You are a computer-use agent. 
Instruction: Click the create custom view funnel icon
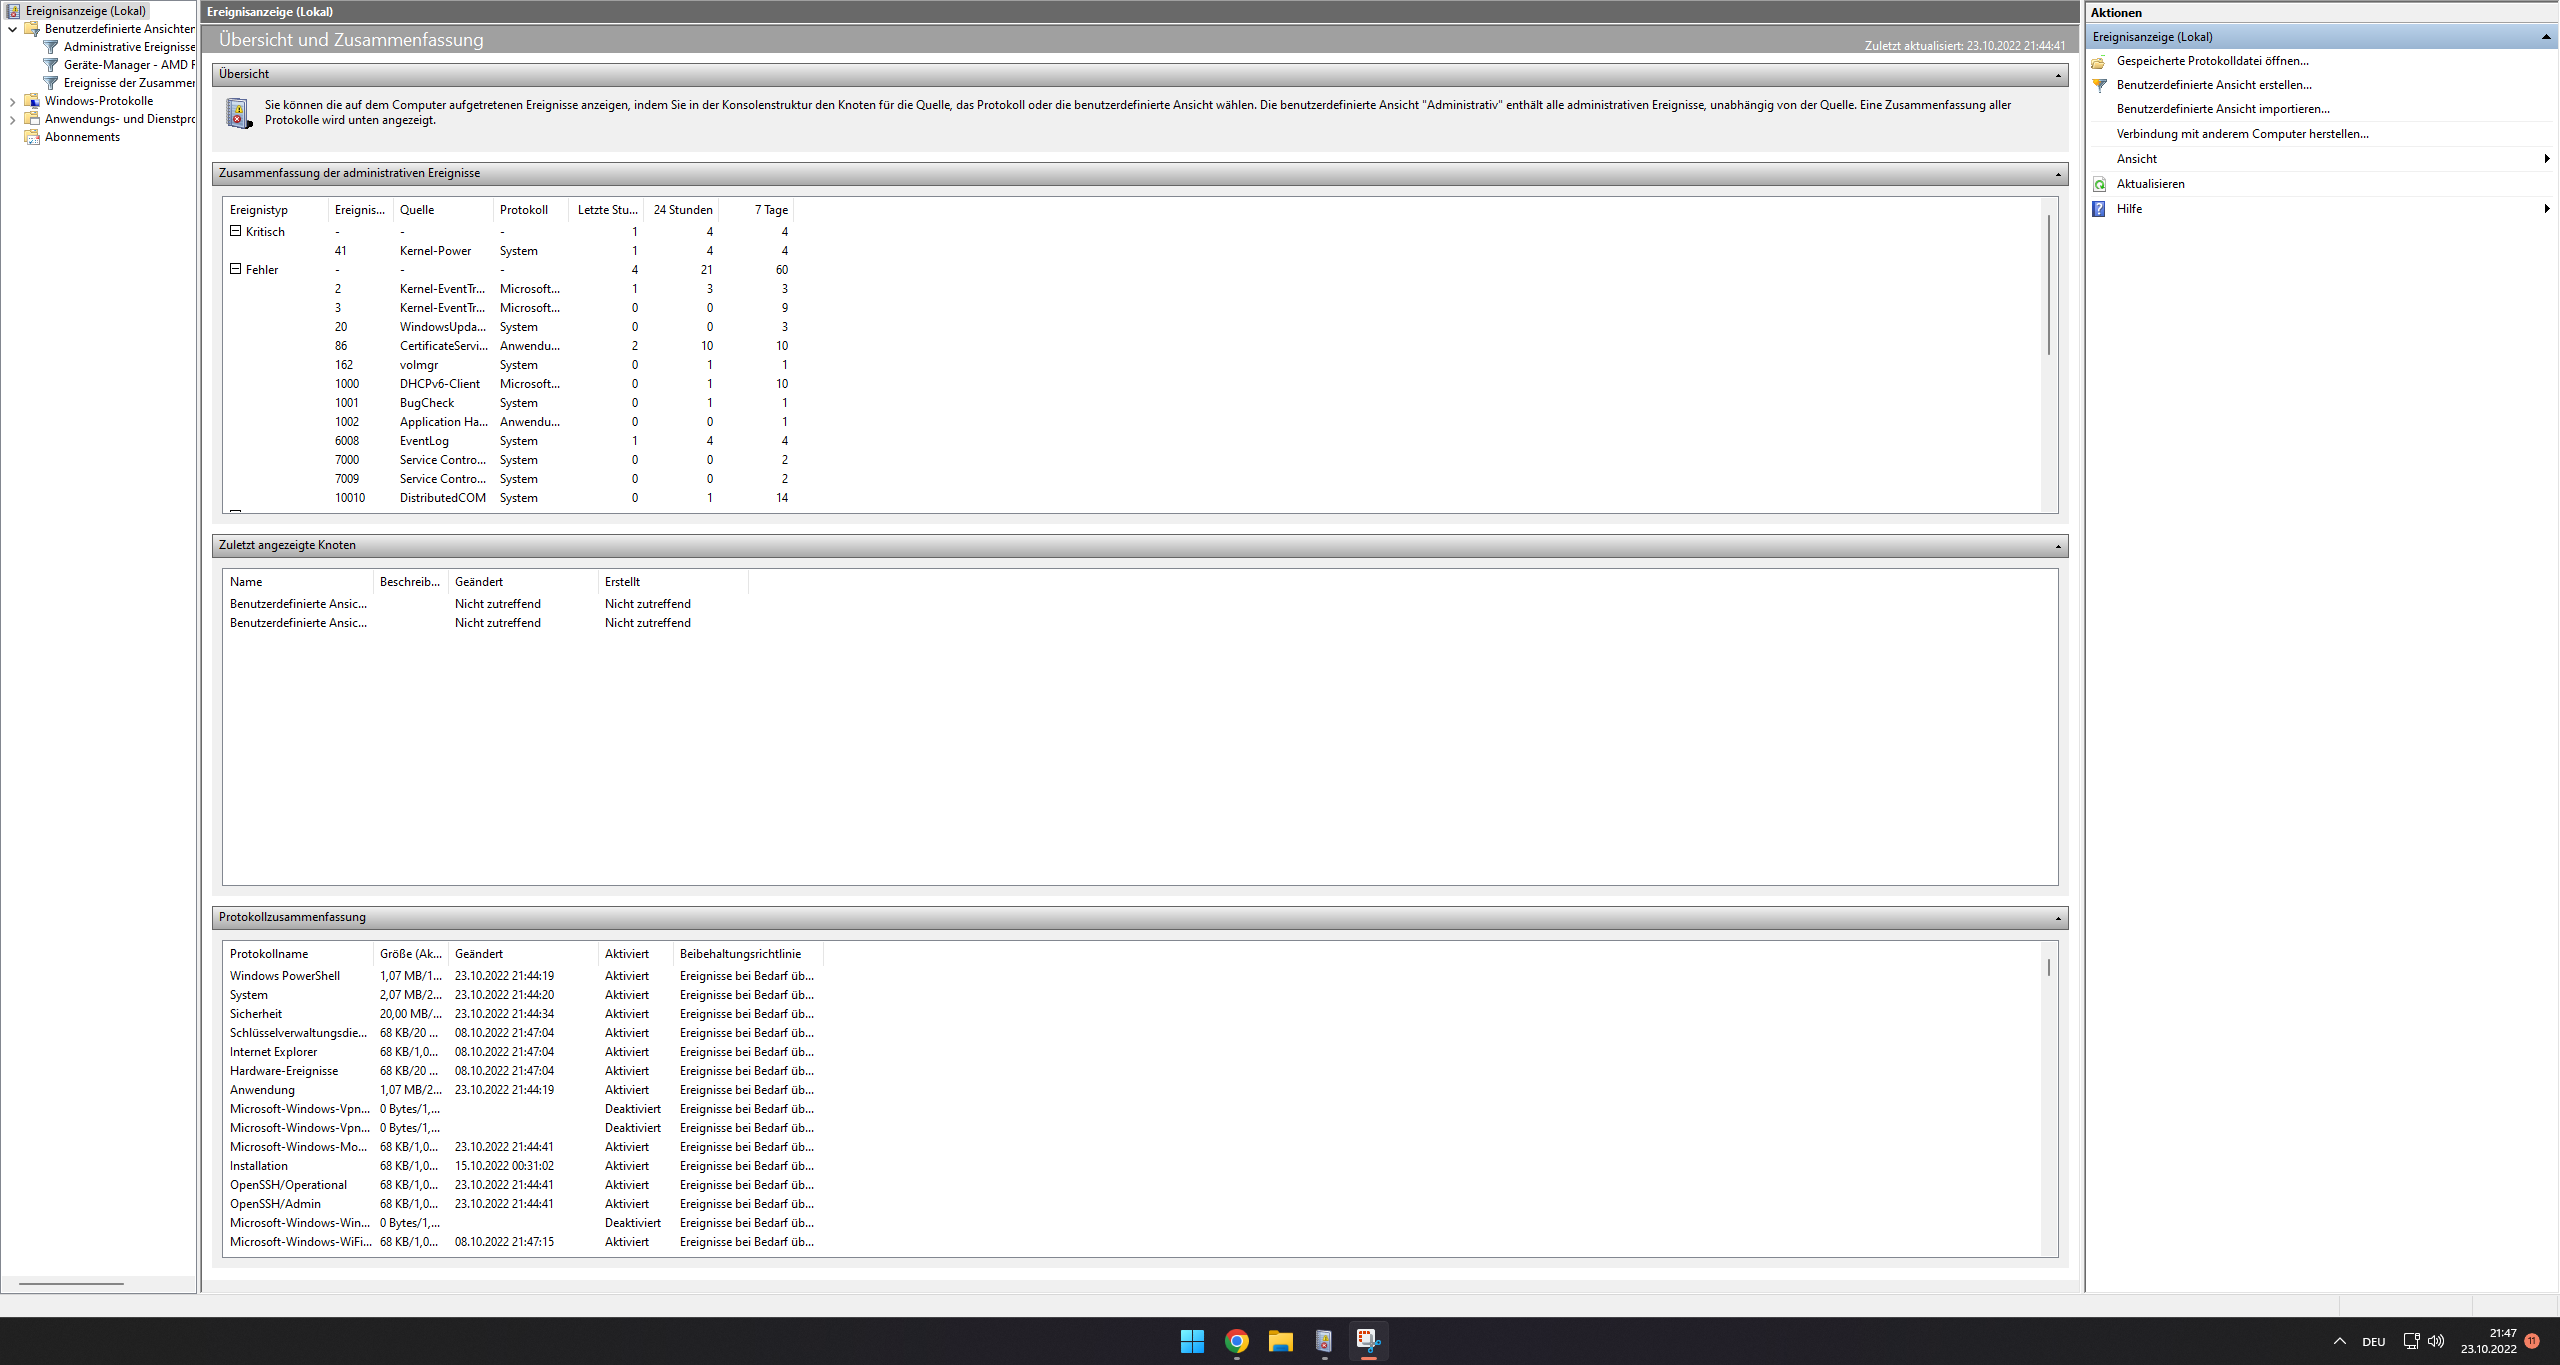[x=2100, y=85]
